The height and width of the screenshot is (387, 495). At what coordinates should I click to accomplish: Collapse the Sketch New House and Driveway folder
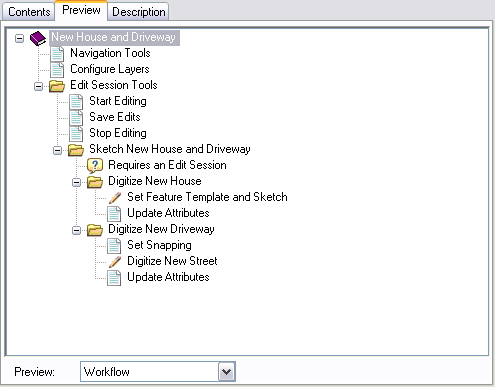tap(57, 150)
